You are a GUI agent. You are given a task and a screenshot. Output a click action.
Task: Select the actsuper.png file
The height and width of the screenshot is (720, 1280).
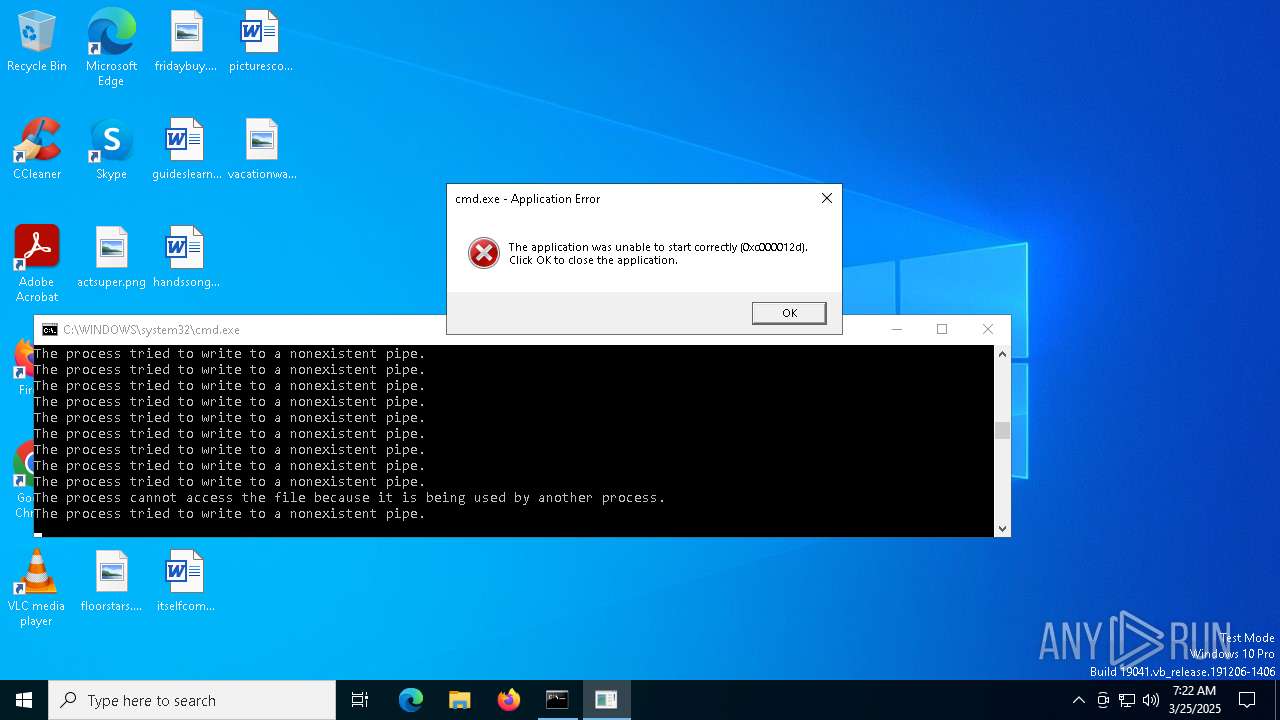[111, 258]
